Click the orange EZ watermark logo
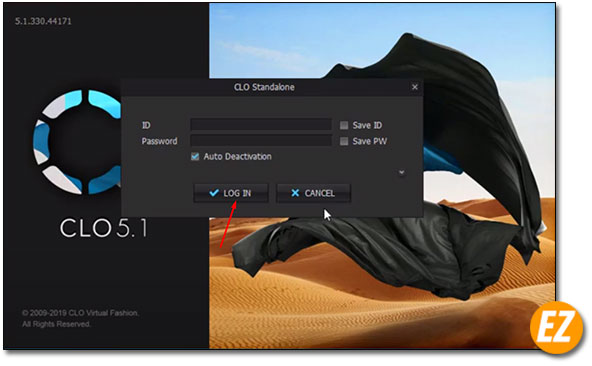 pyautogui.click(x=557, y=327)
